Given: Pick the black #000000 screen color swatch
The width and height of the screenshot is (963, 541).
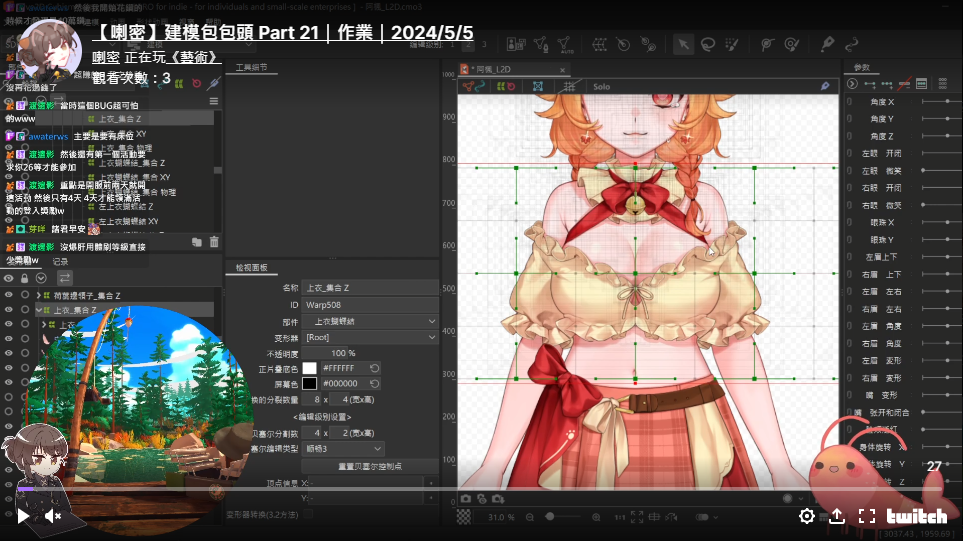Looking at the screenshot, I should click(310, 383).
